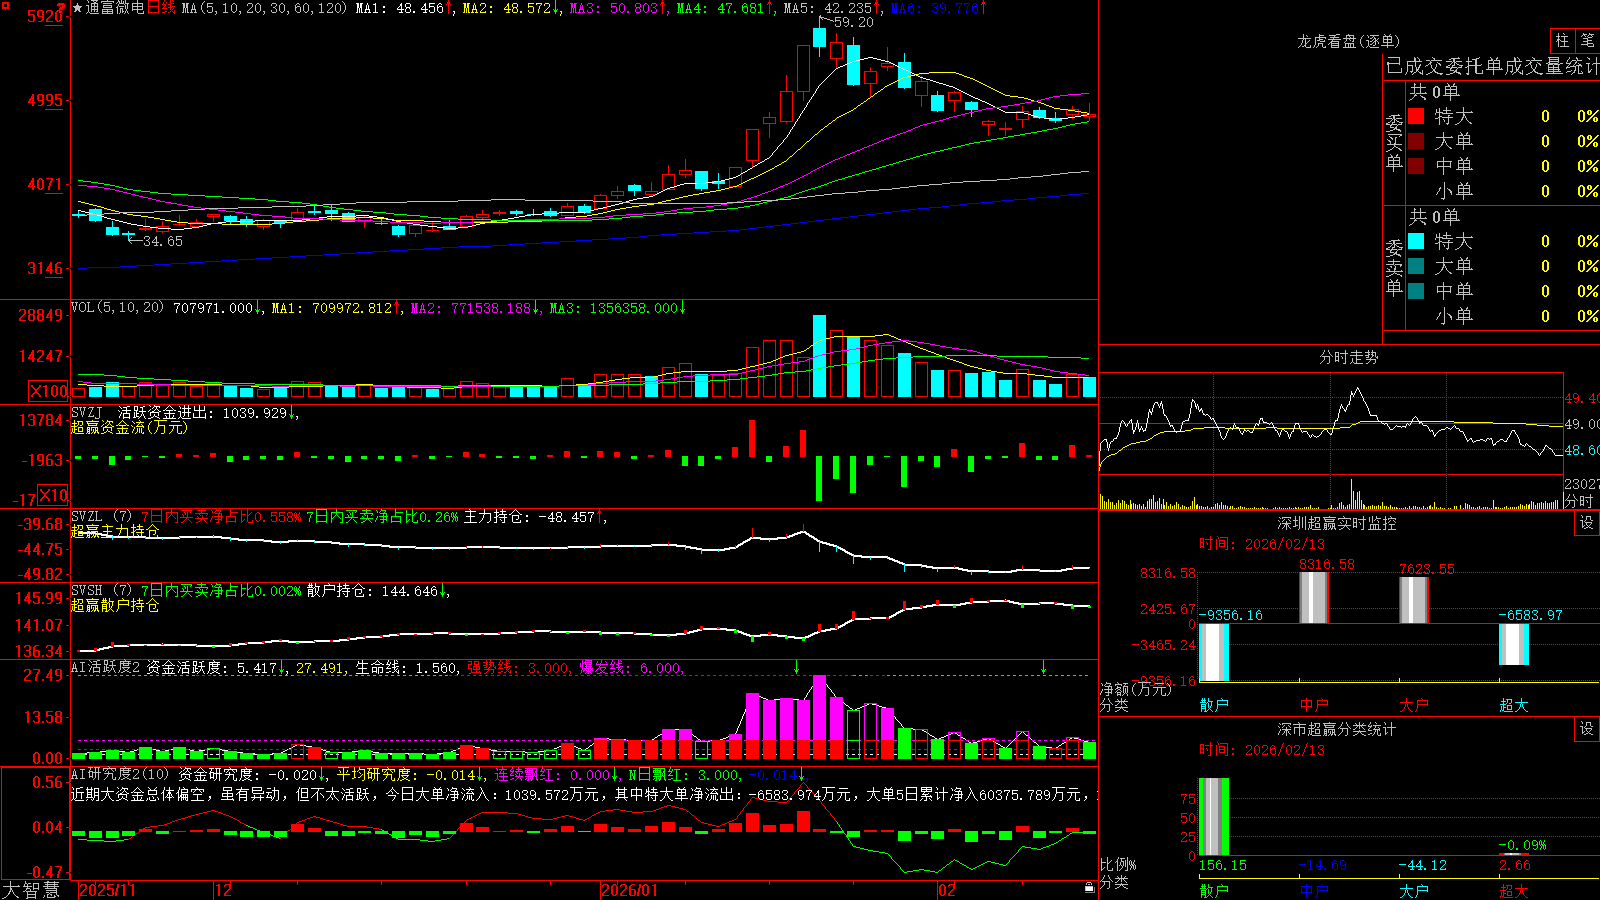This screenshot has height=900, width=1600.
Task: Click the 爆发线: 6.000 magenta label
Action: click(631, 668)
